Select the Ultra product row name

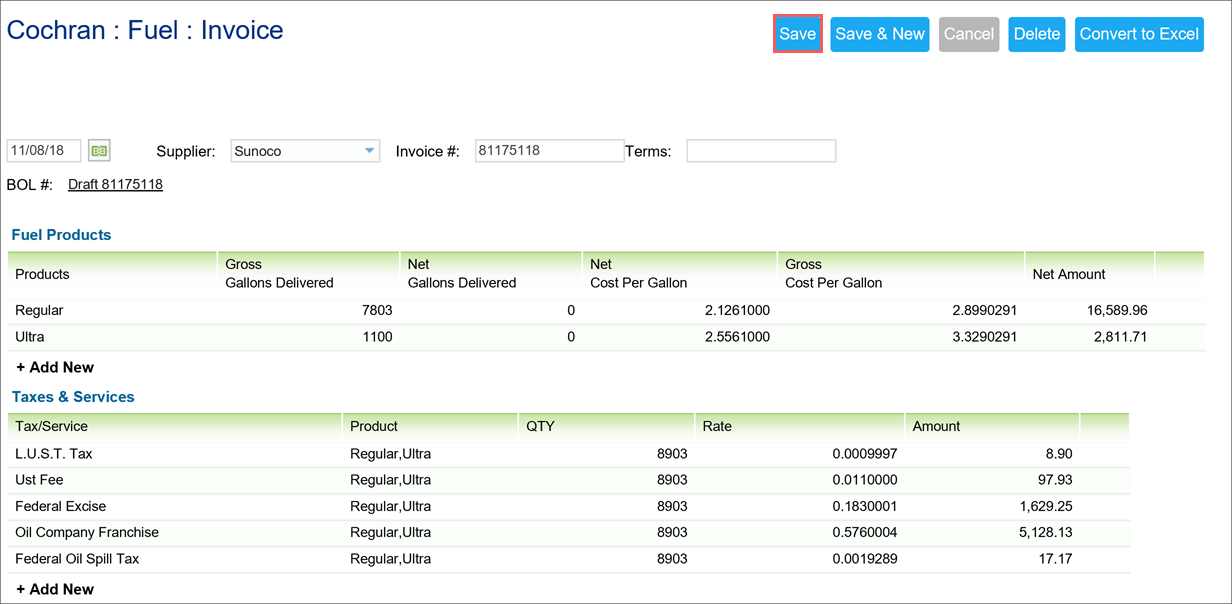[30, 337]
